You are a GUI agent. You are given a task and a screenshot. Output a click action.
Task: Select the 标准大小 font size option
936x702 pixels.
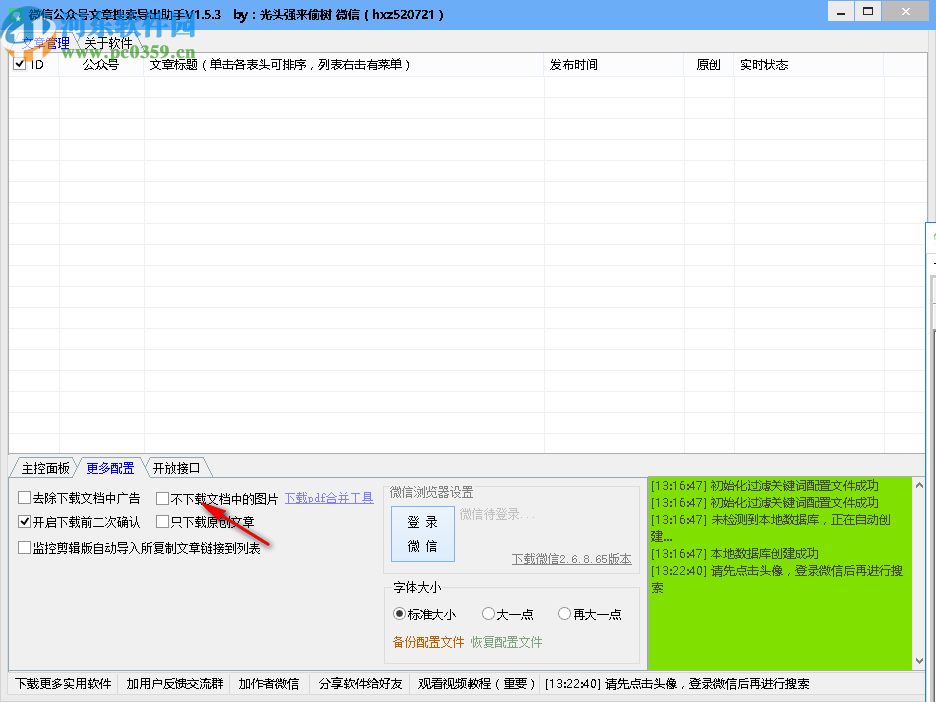pyautogui.click(x=400, y=614)
